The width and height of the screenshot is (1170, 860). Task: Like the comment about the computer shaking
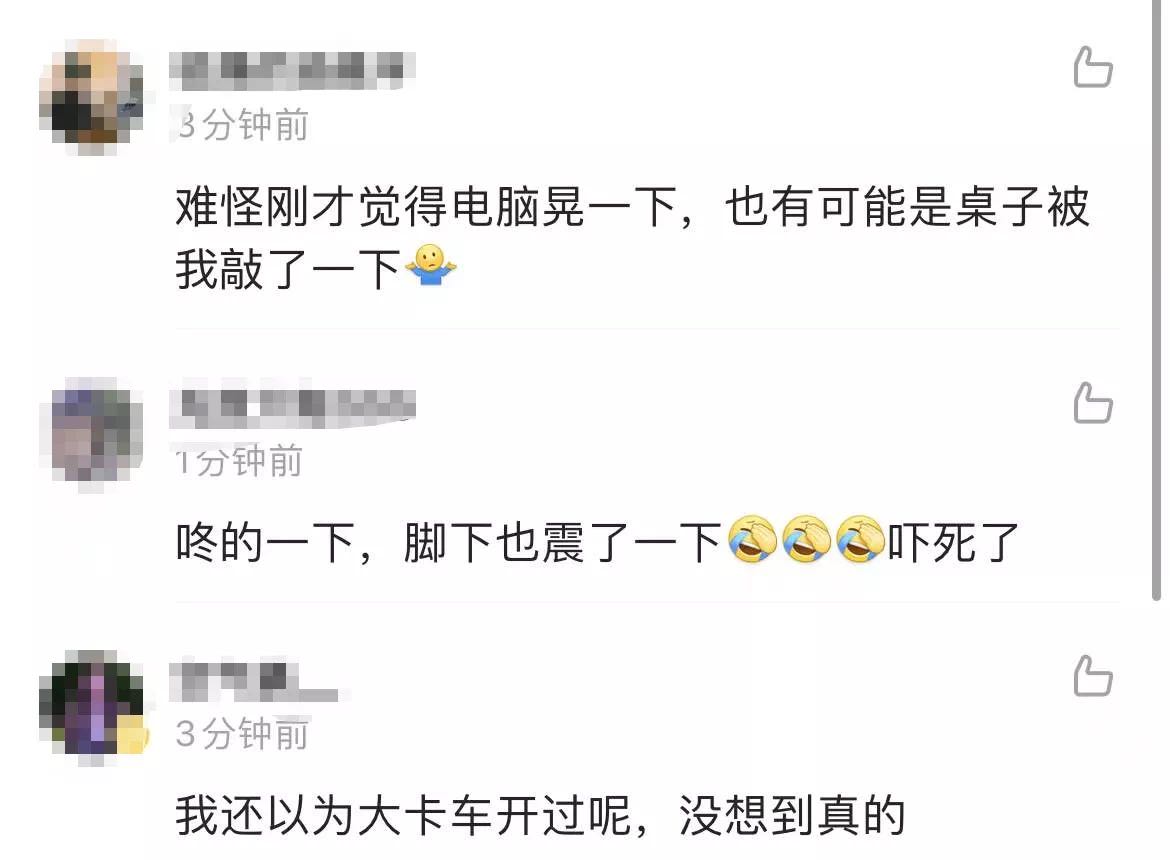click(x=1093, y=67)
